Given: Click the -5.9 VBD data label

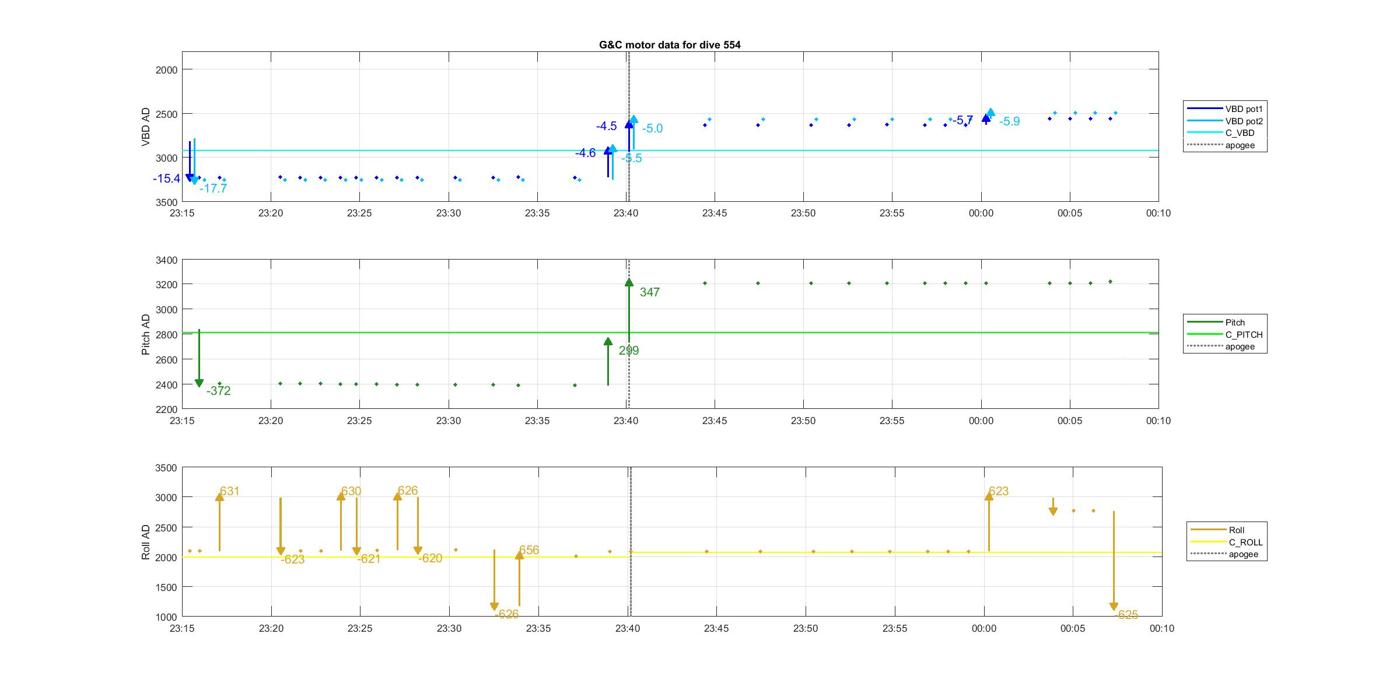Looking at the screenshot, I should click(x=1010, y=122).
